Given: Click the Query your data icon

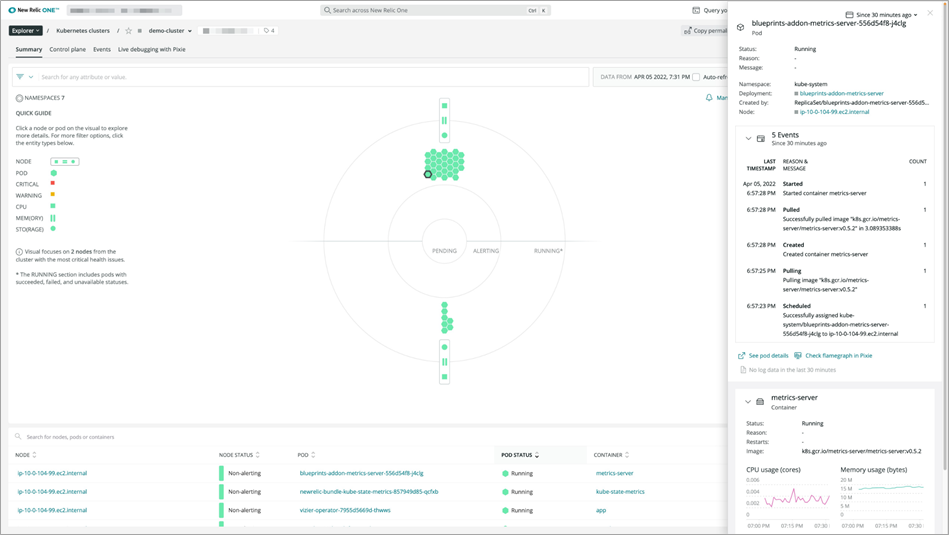Looking at the screenshot, I should tap(696, 10).
